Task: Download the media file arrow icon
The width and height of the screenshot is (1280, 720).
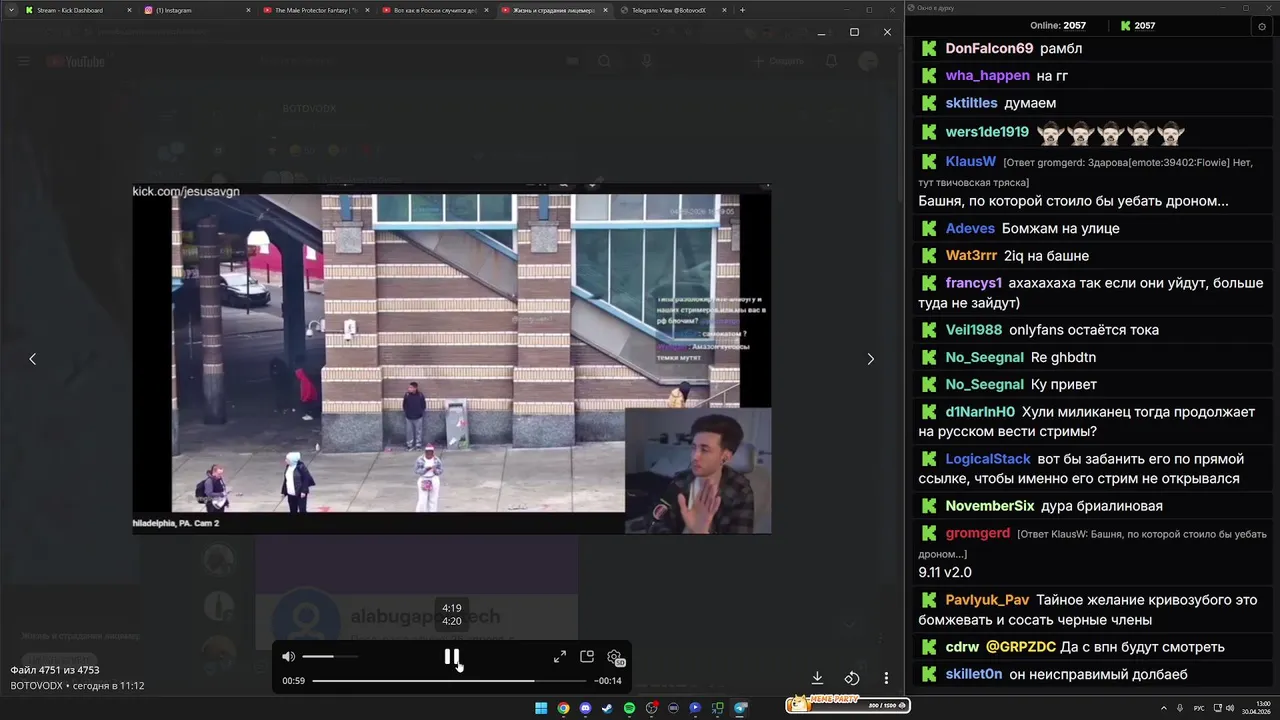Action: [x=817, y=678]
